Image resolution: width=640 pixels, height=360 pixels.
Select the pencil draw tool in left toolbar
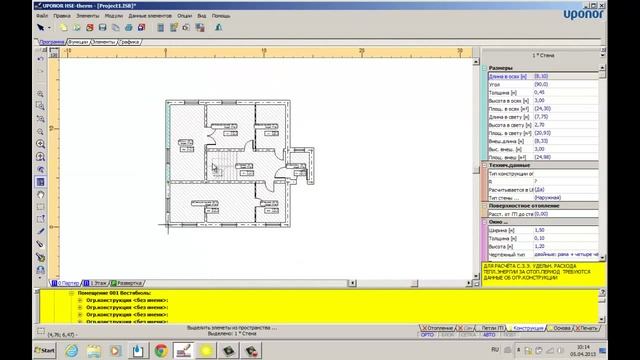40,231
